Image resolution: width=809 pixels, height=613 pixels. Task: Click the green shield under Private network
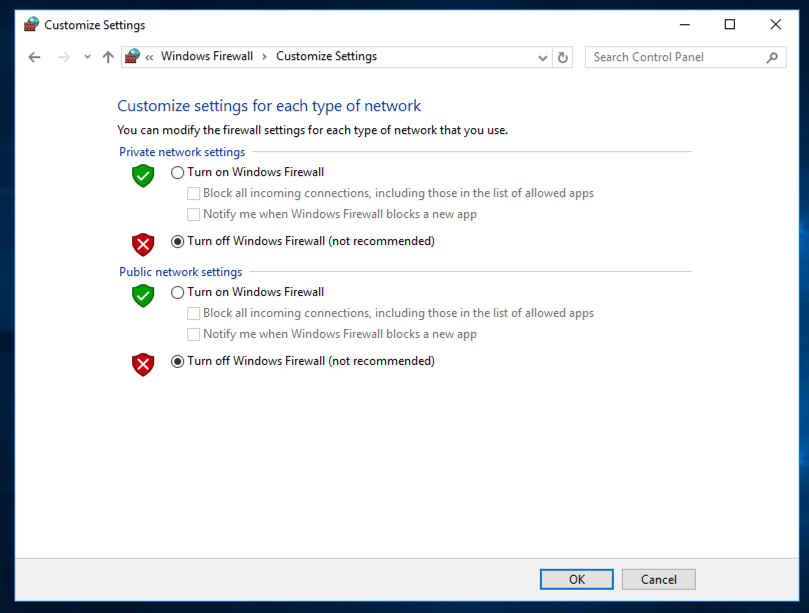[x=144, y=176]
